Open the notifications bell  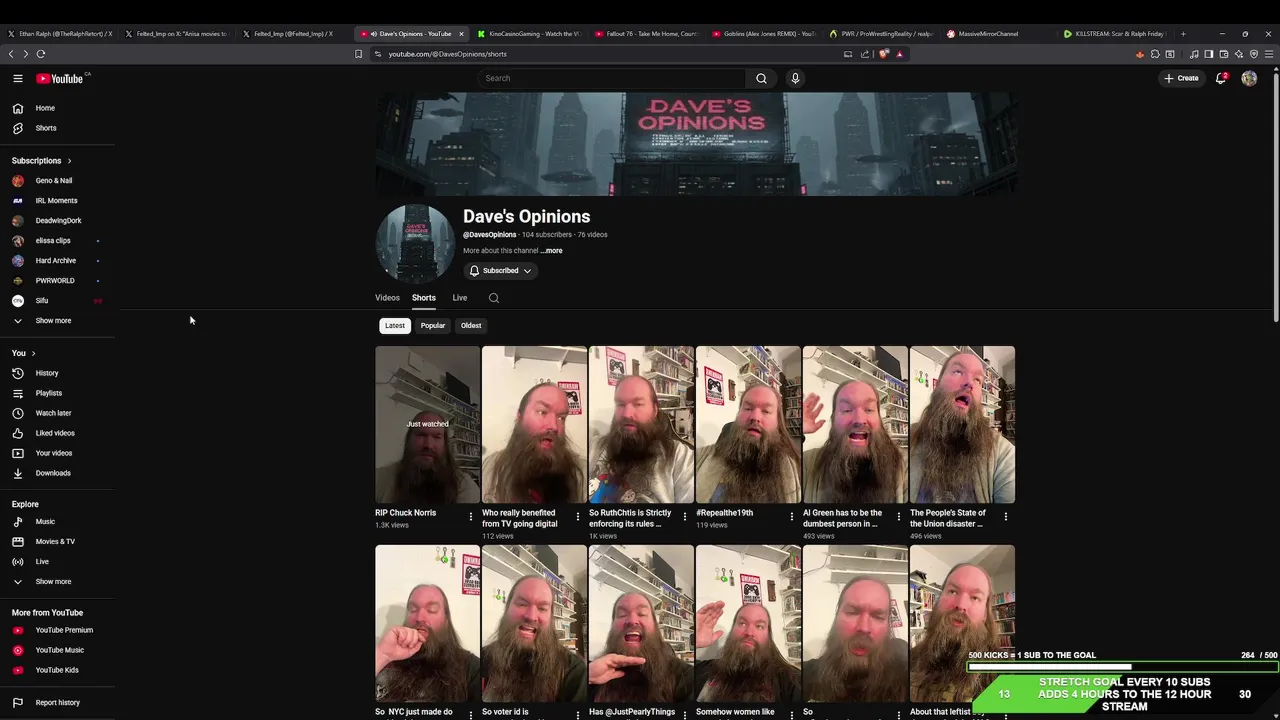tap(1221, 78)
